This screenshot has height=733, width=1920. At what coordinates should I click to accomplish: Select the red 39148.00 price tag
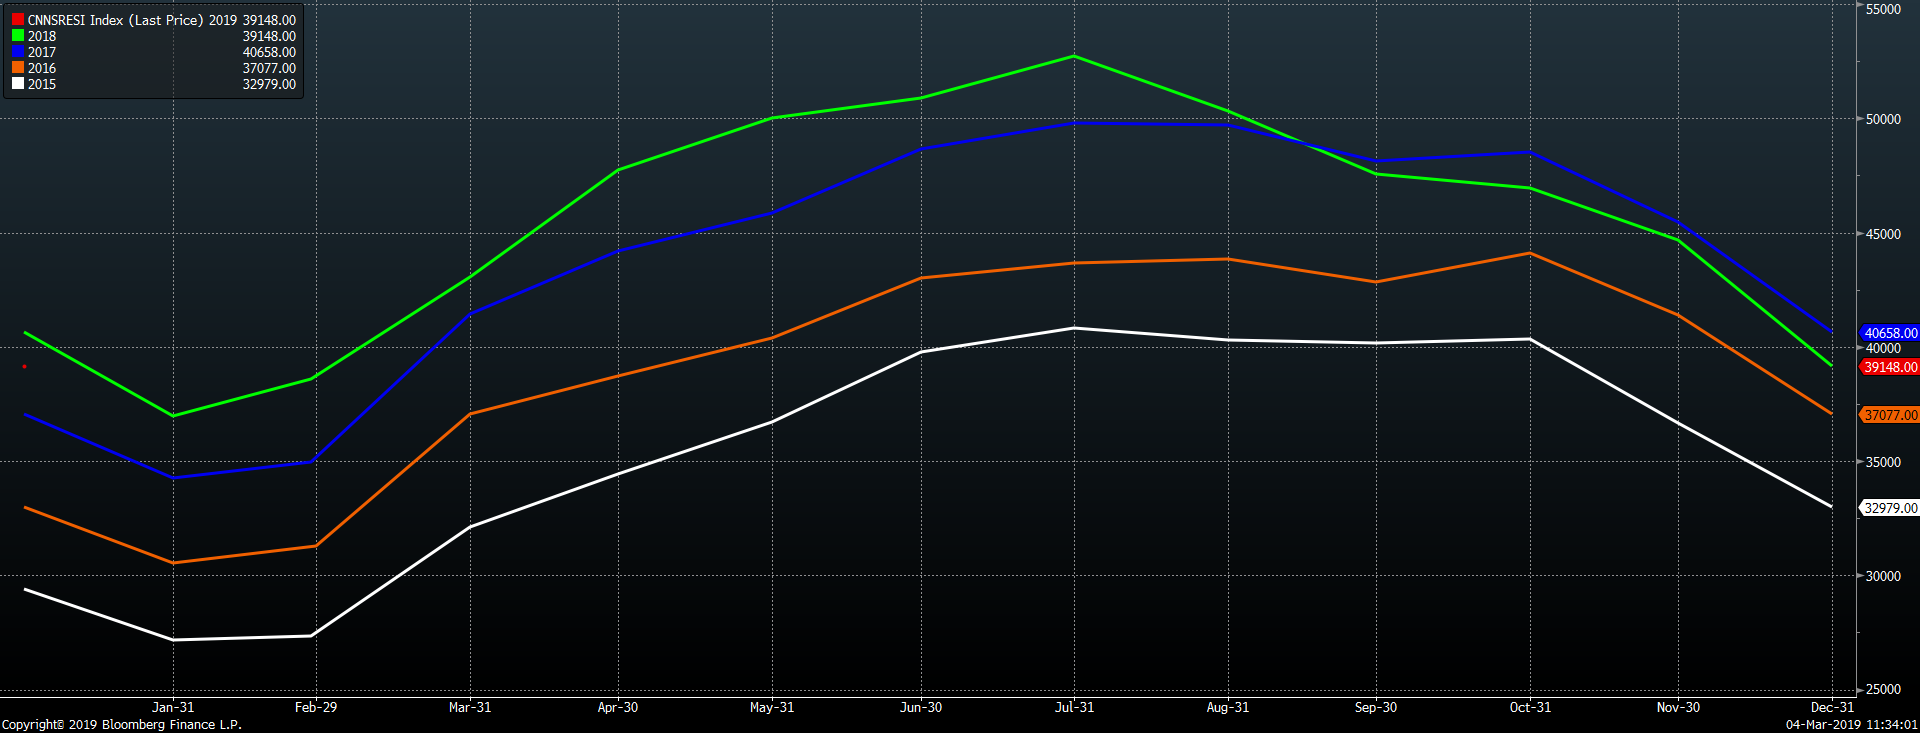coord(1890,367)
